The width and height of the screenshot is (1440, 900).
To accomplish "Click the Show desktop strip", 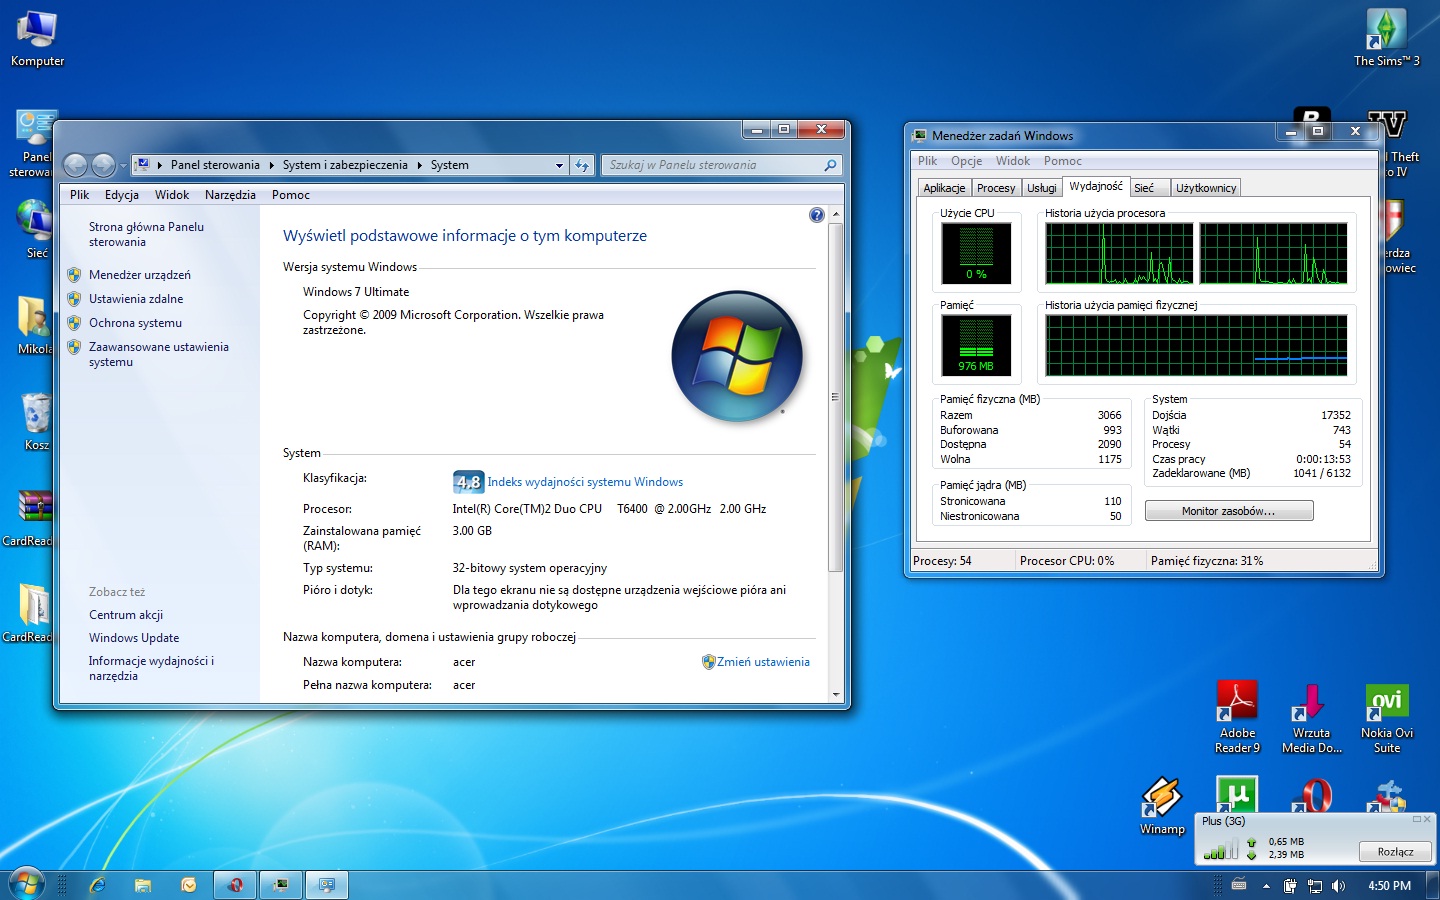I will coord(1433,885).
